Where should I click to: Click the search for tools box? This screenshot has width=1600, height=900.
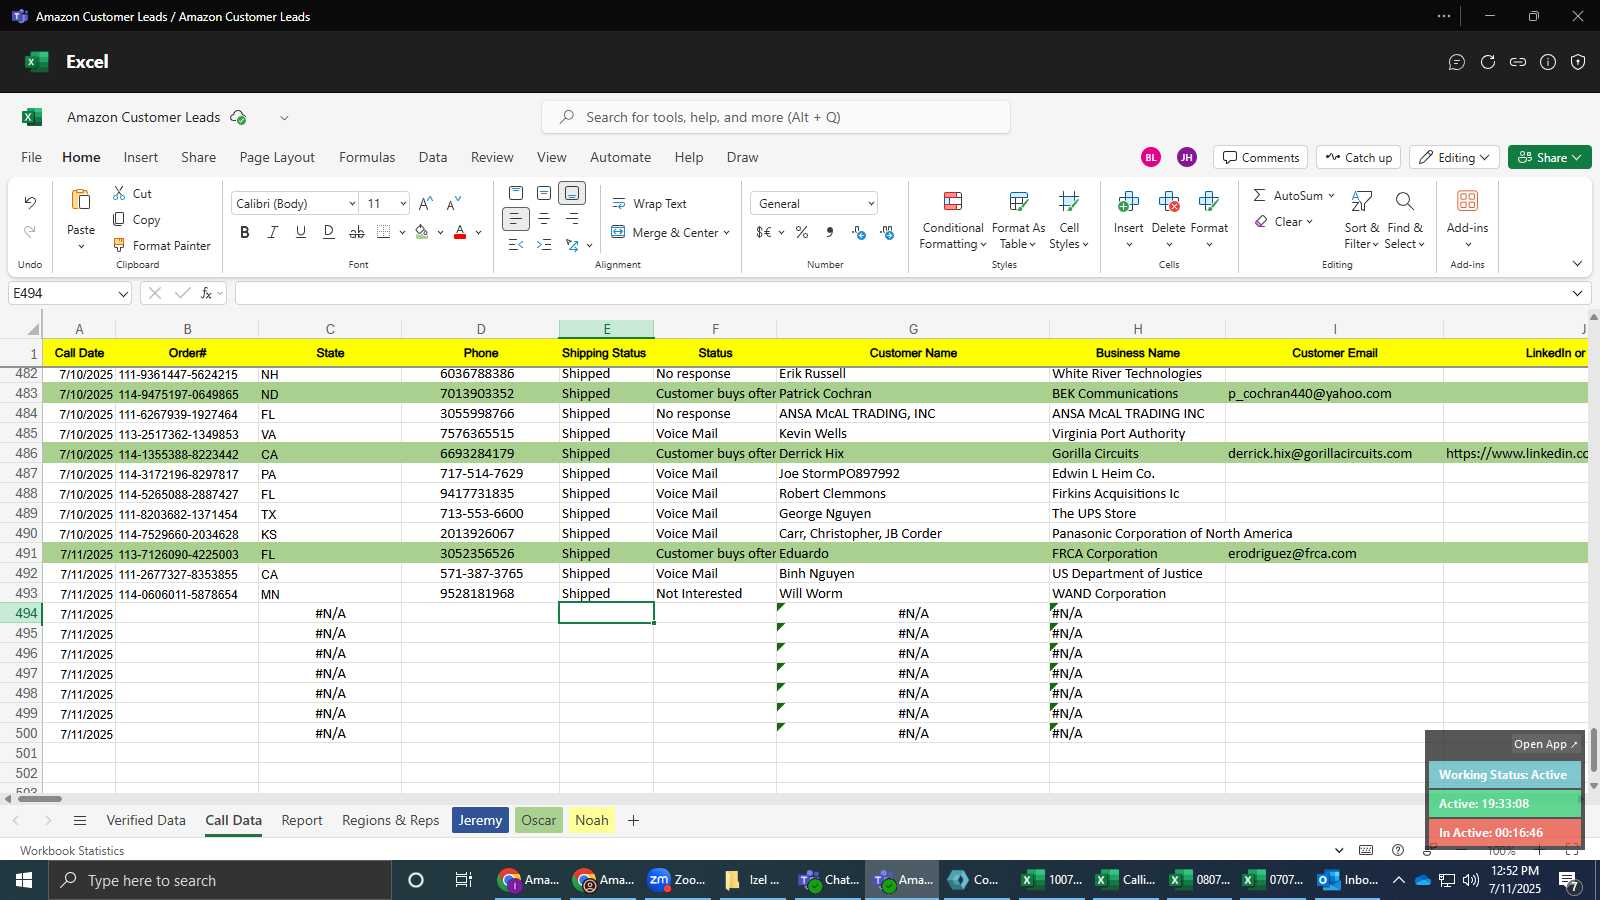click(x=776, y=117)
